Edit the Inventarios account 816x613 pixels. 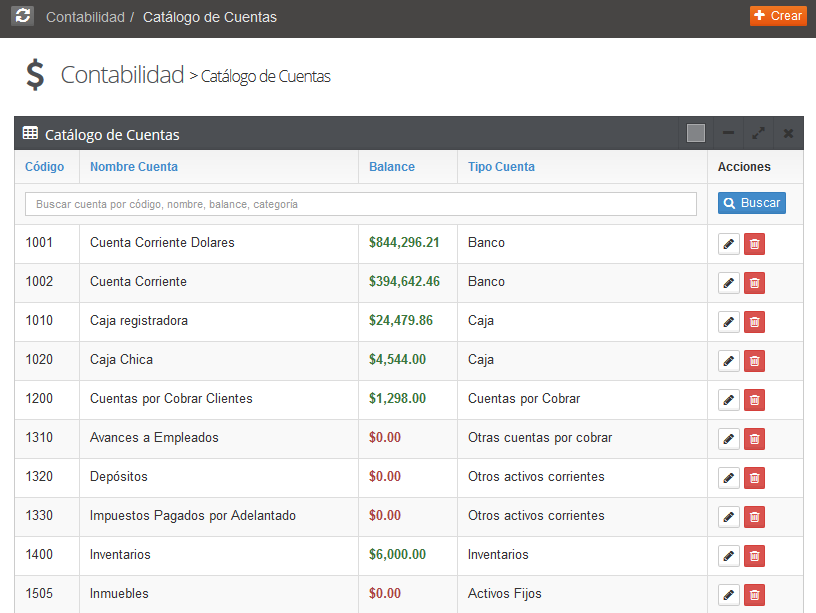[728, 555]
